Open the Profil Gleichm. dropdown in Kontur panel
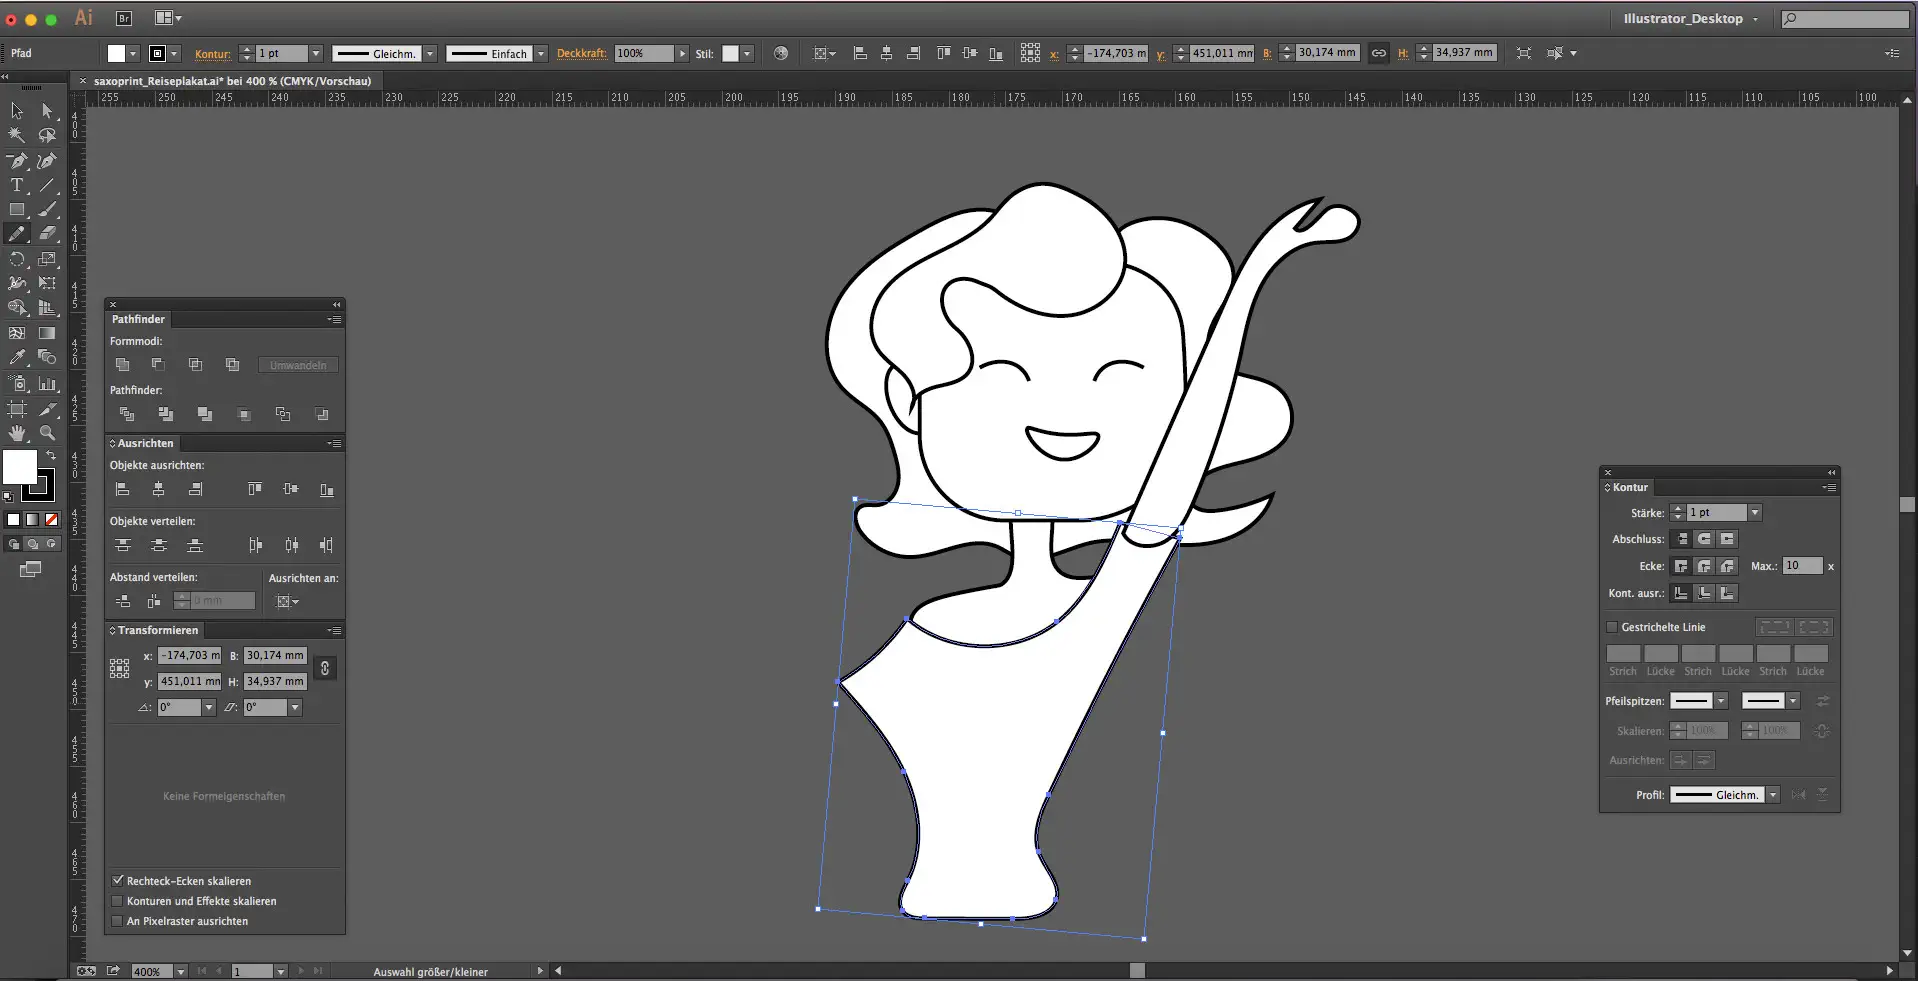This screenshot has width=1918, height=981. [1773, 795]
